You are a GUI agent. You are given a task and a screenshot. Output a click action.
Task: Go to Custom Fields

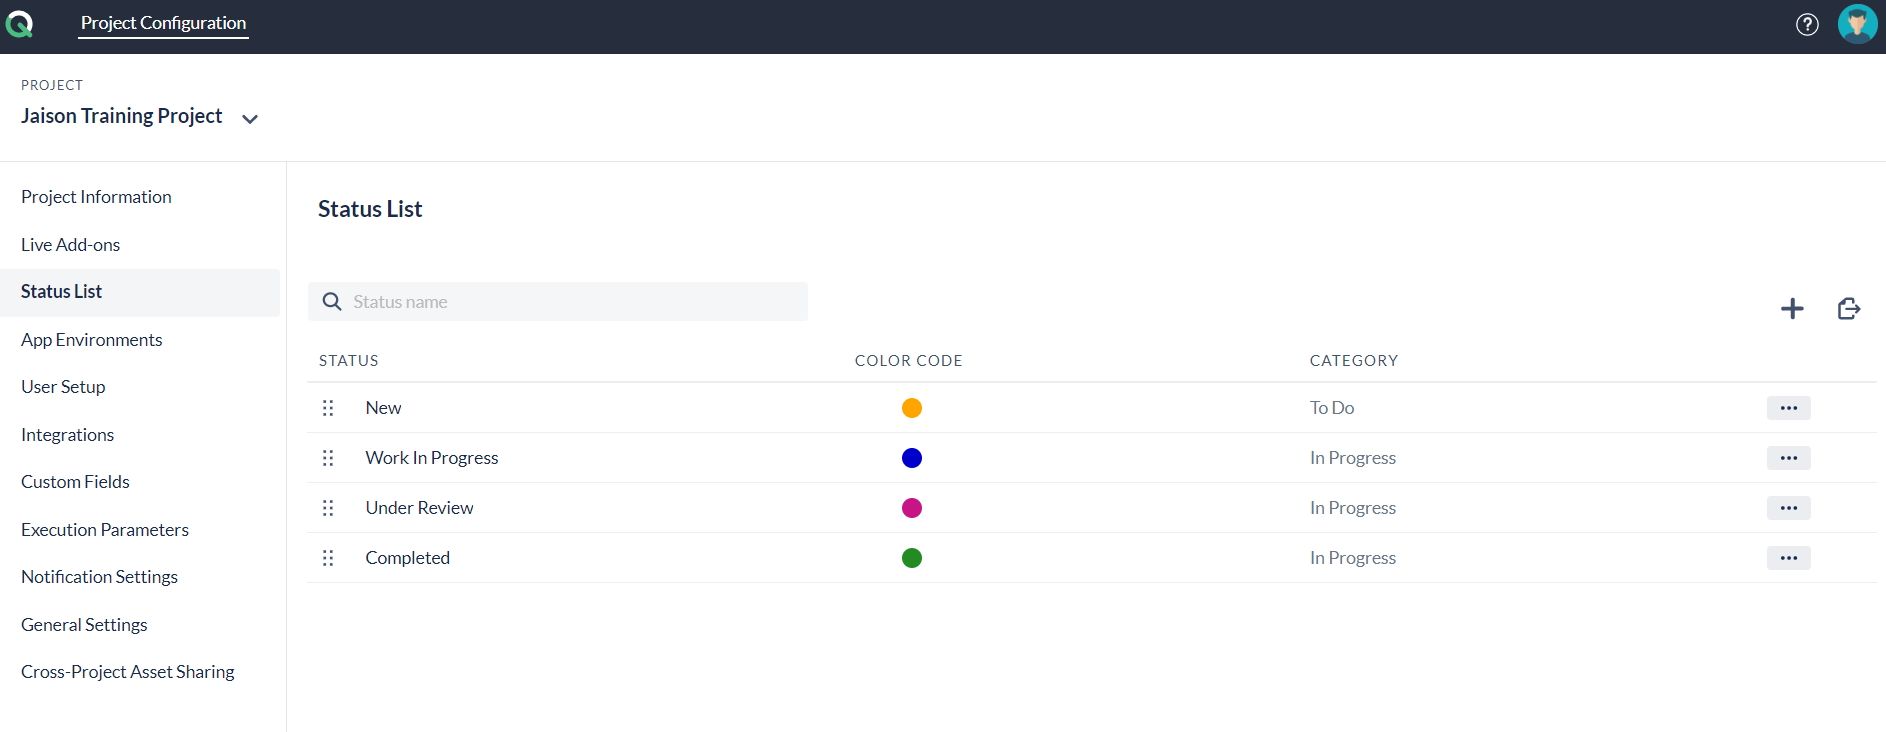[75, 482]
